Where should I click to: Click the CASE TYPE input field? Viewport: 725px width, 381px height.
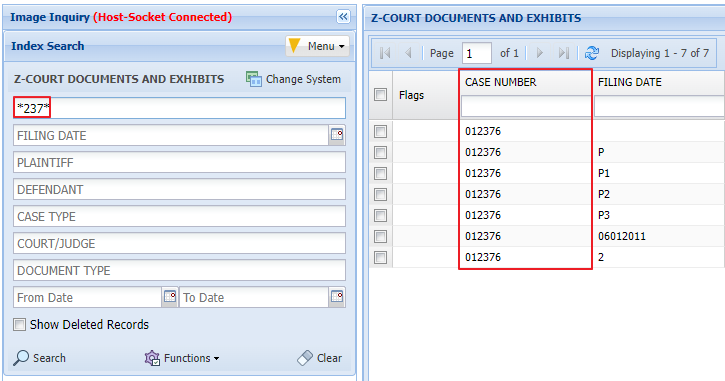tap(179, 216)
